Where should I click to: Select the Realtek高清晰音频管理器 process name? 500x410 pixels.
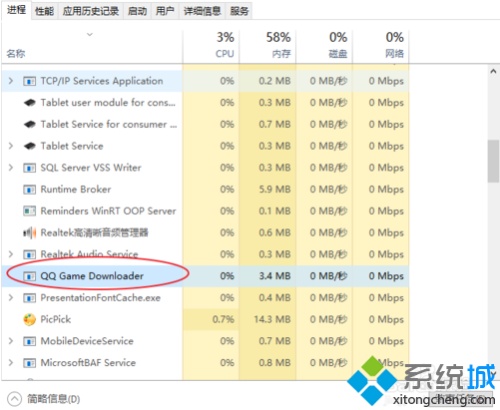[x=94, y=233]
